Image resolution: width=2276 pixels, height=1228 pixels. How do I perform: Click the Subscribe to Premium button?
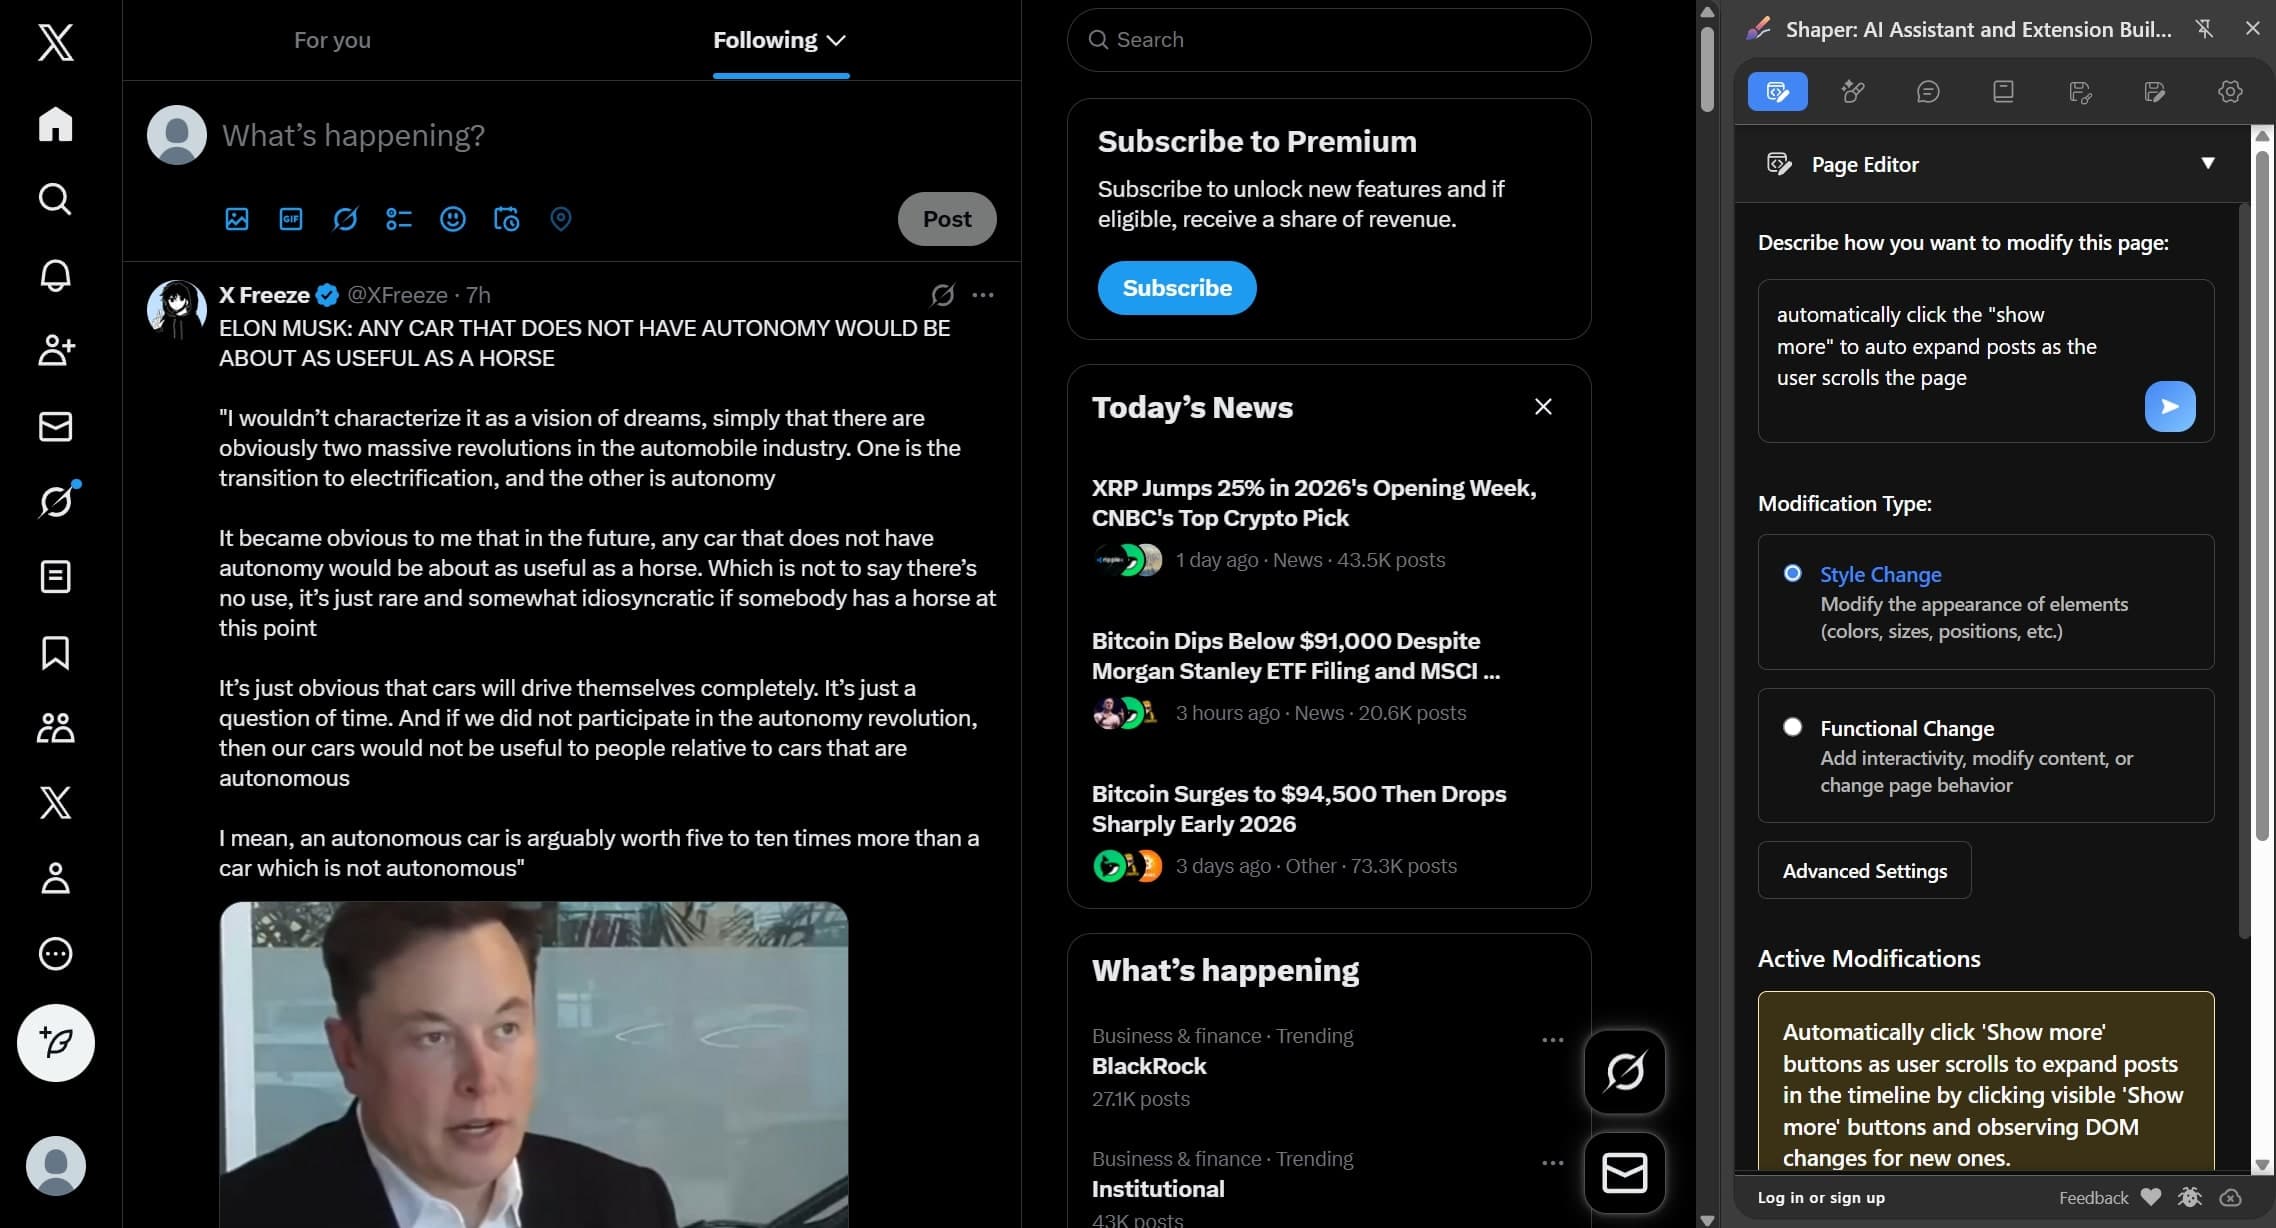[x=1176, y=287]
